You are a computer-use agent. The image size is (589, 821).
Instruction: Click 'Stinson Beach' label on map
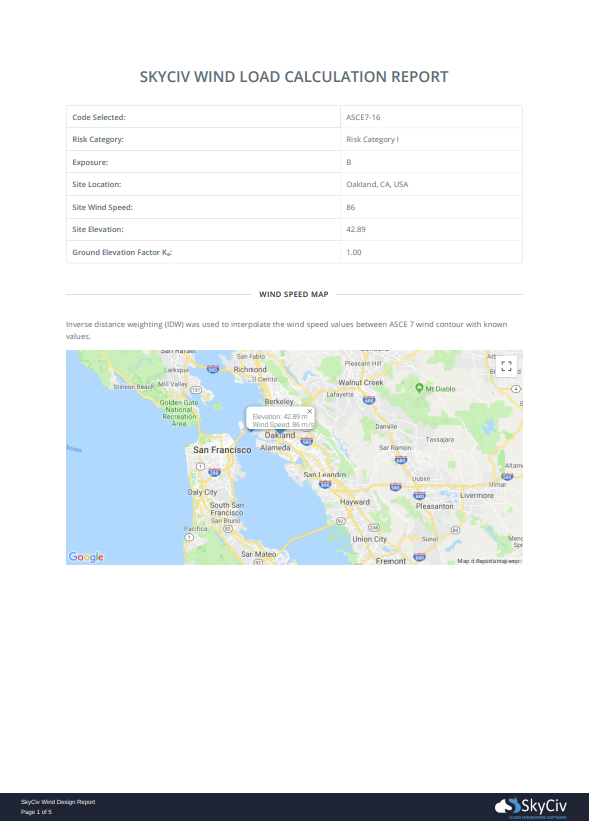pos(134,387)
